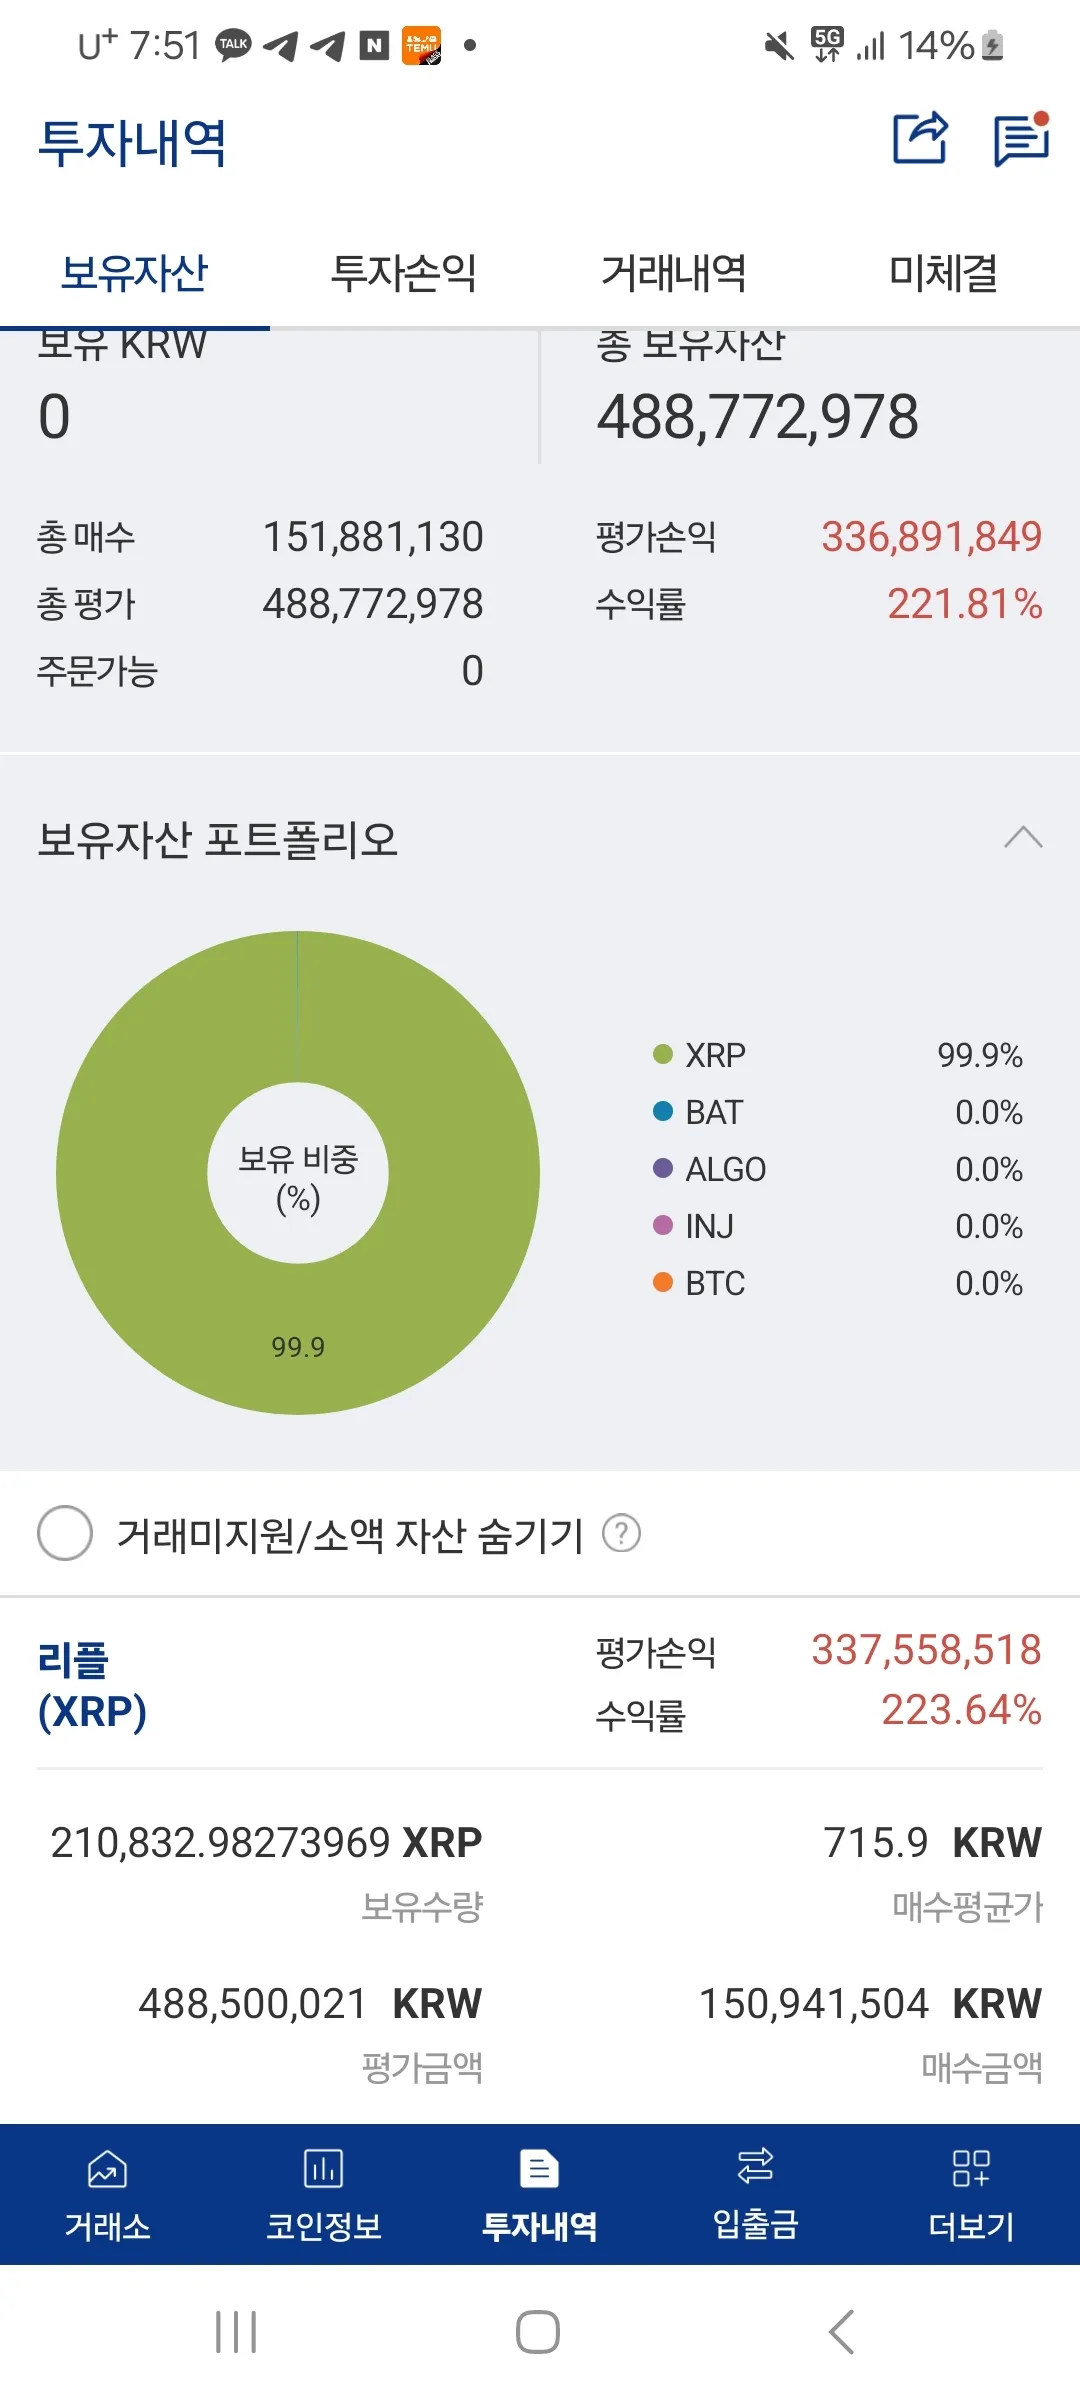Open 리플 (XRP) asset details

pyautogui.click(x=92, y=1684)
